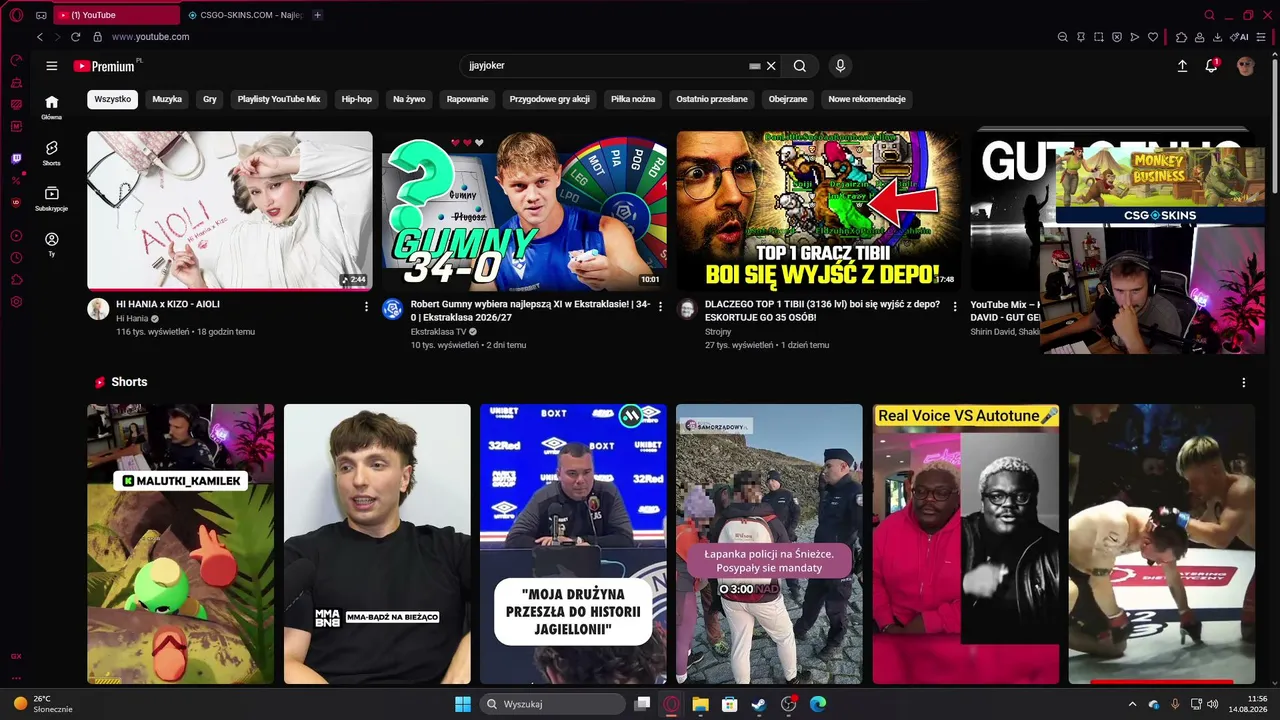Open File Explorer from the taskbar

pyautogui.click(x=700, y=704)
